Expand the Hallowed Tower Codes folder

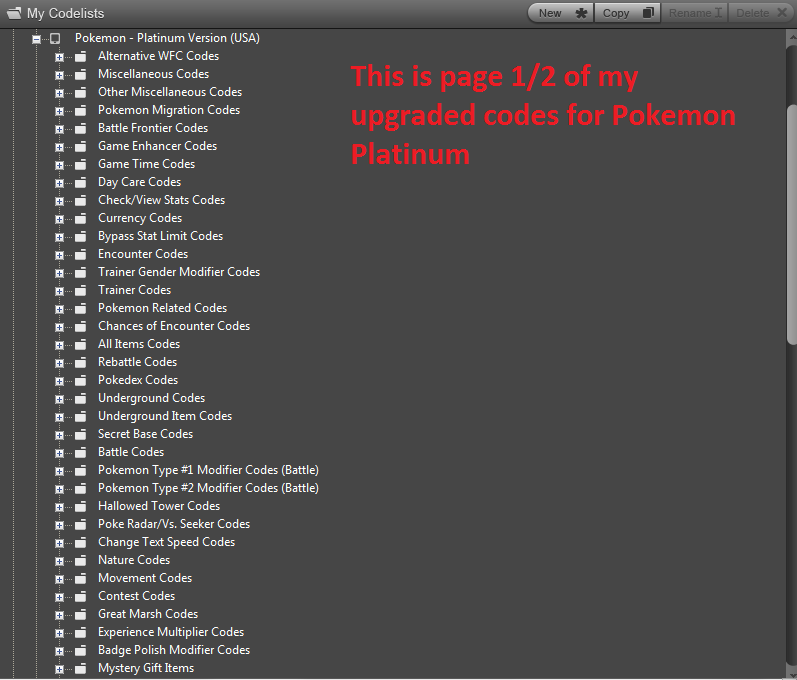coord(59,507)
